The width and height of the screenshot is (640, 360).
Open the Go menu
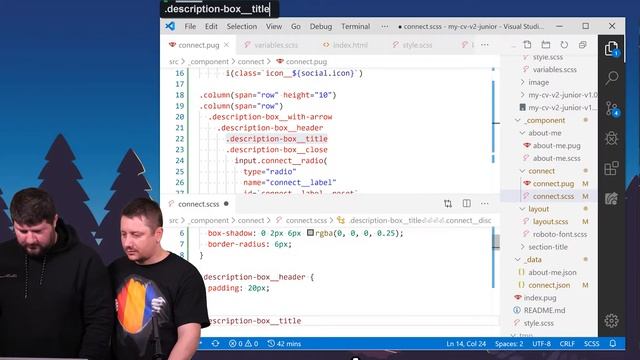(296, 27)
